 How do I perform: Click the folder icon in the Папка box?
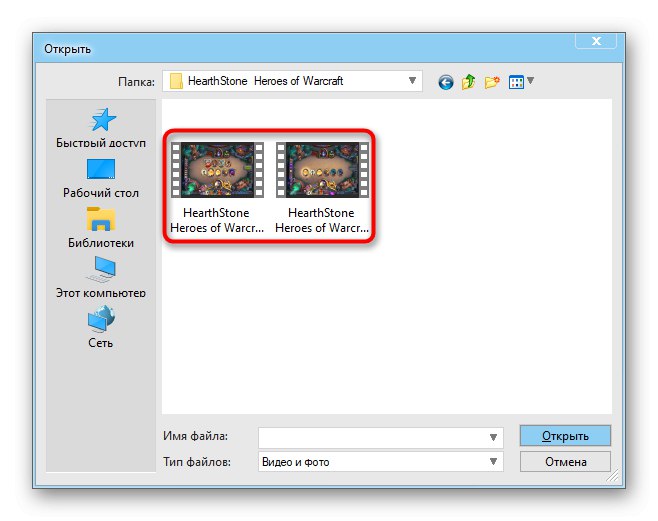click(x=176, y=81)
